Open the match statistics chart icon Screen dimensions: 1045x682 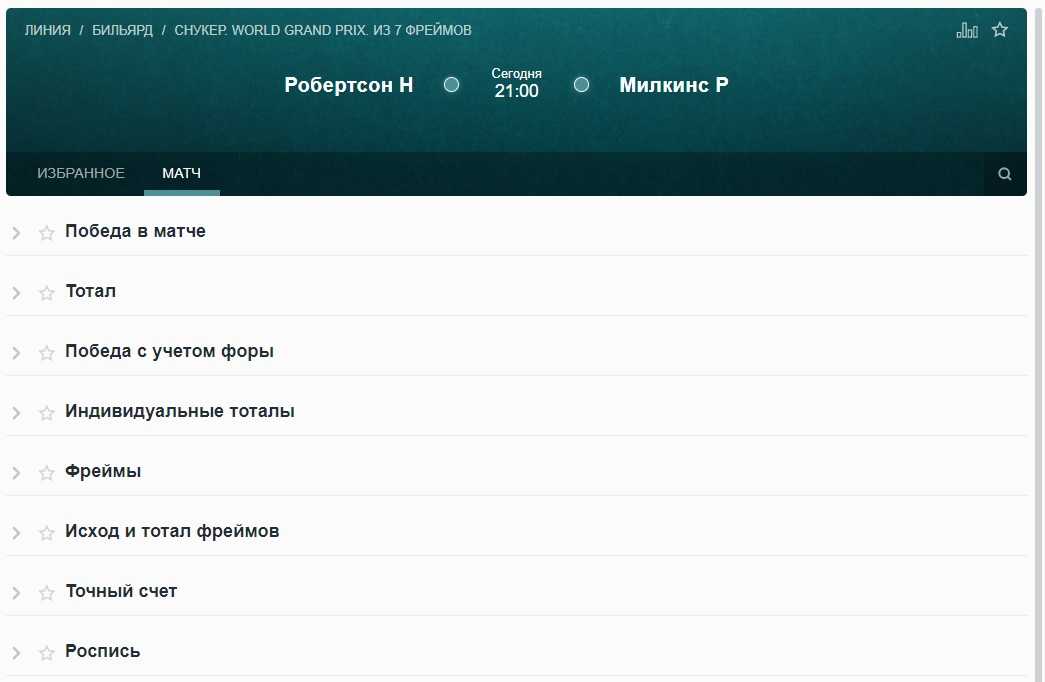tap(966, 30)
